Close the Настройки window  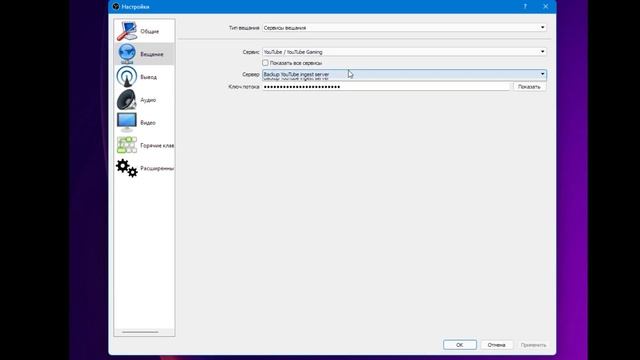(x=546, y=7)
